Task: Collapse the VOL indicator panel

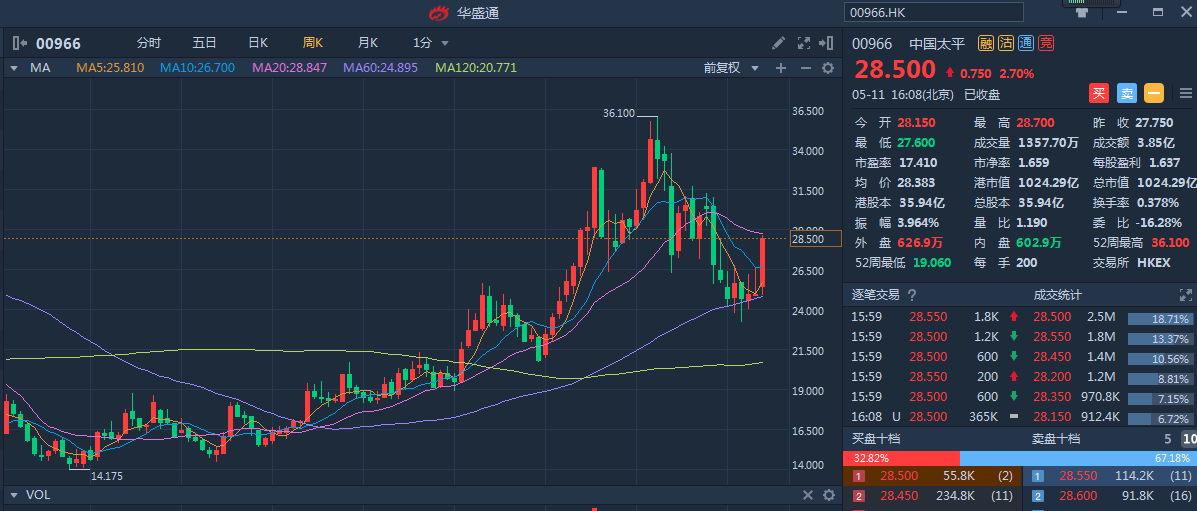Action: coord(14,495)
